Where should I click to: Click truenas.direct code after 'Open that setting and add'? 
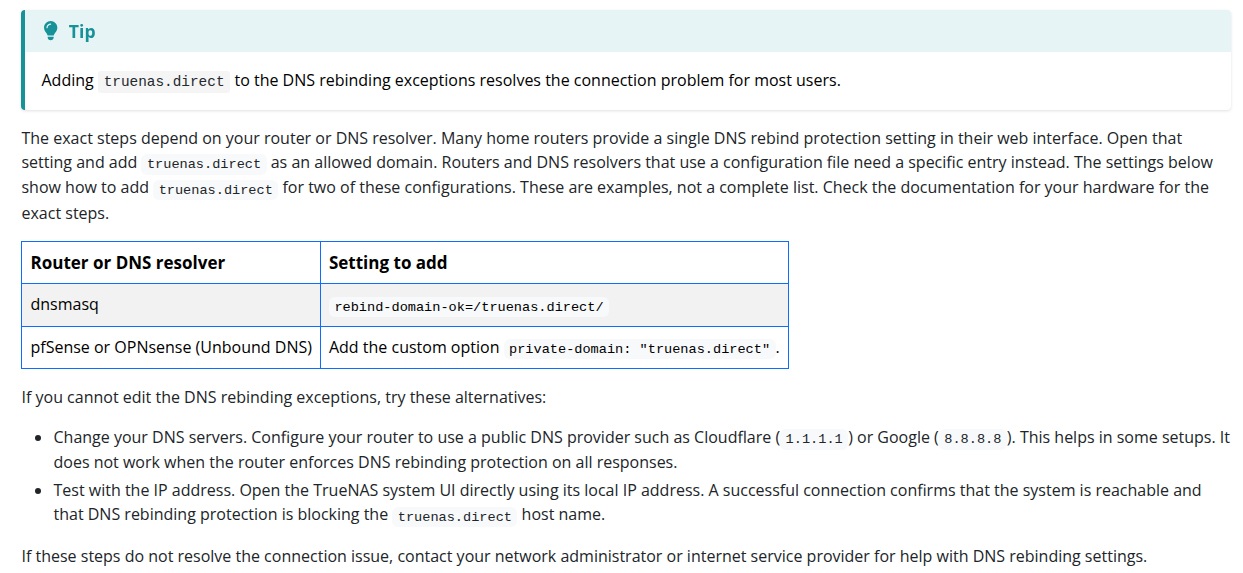point(203,163)
